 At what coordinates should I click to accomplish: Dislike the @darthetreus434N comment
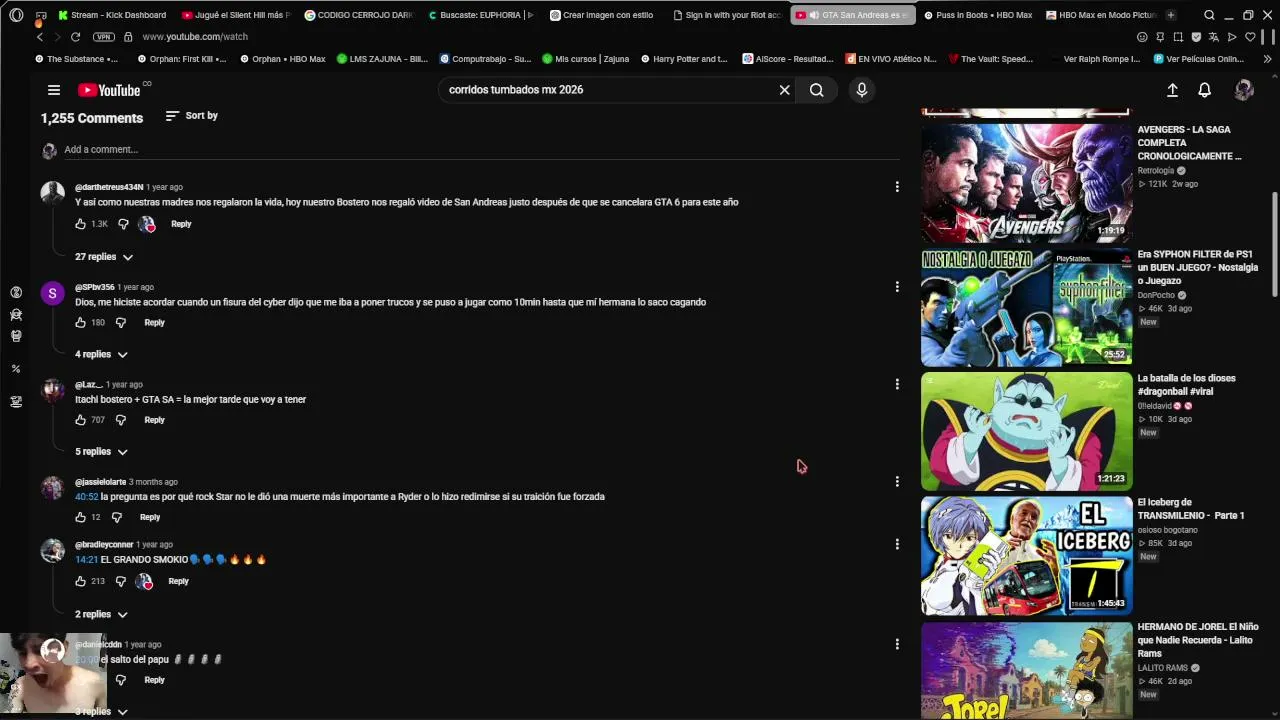coord(124,224)
